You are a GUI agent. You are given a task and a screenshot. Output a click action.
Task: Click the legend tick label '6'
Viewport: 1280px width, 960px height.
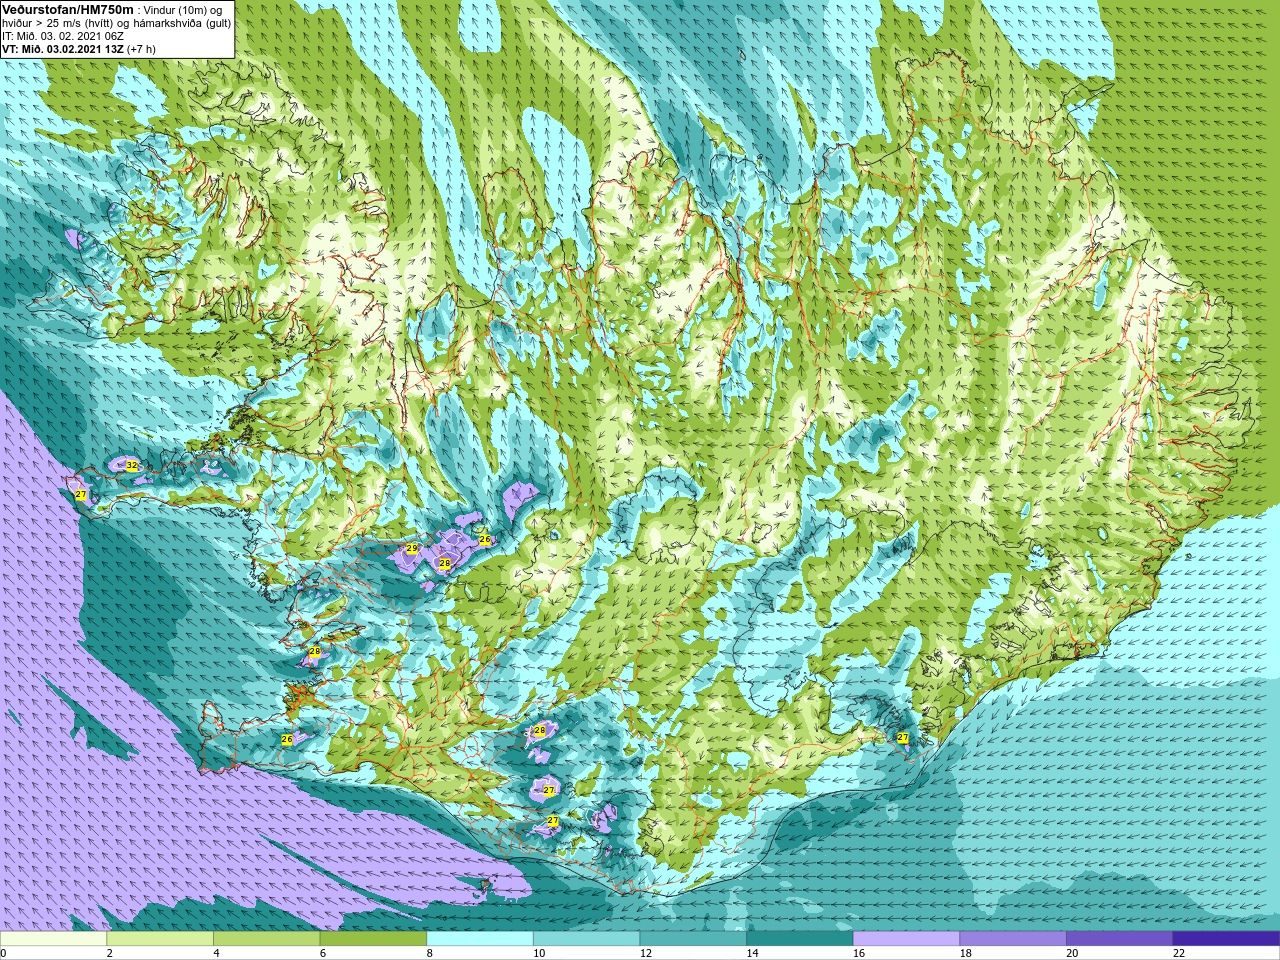tap(323, 954)
